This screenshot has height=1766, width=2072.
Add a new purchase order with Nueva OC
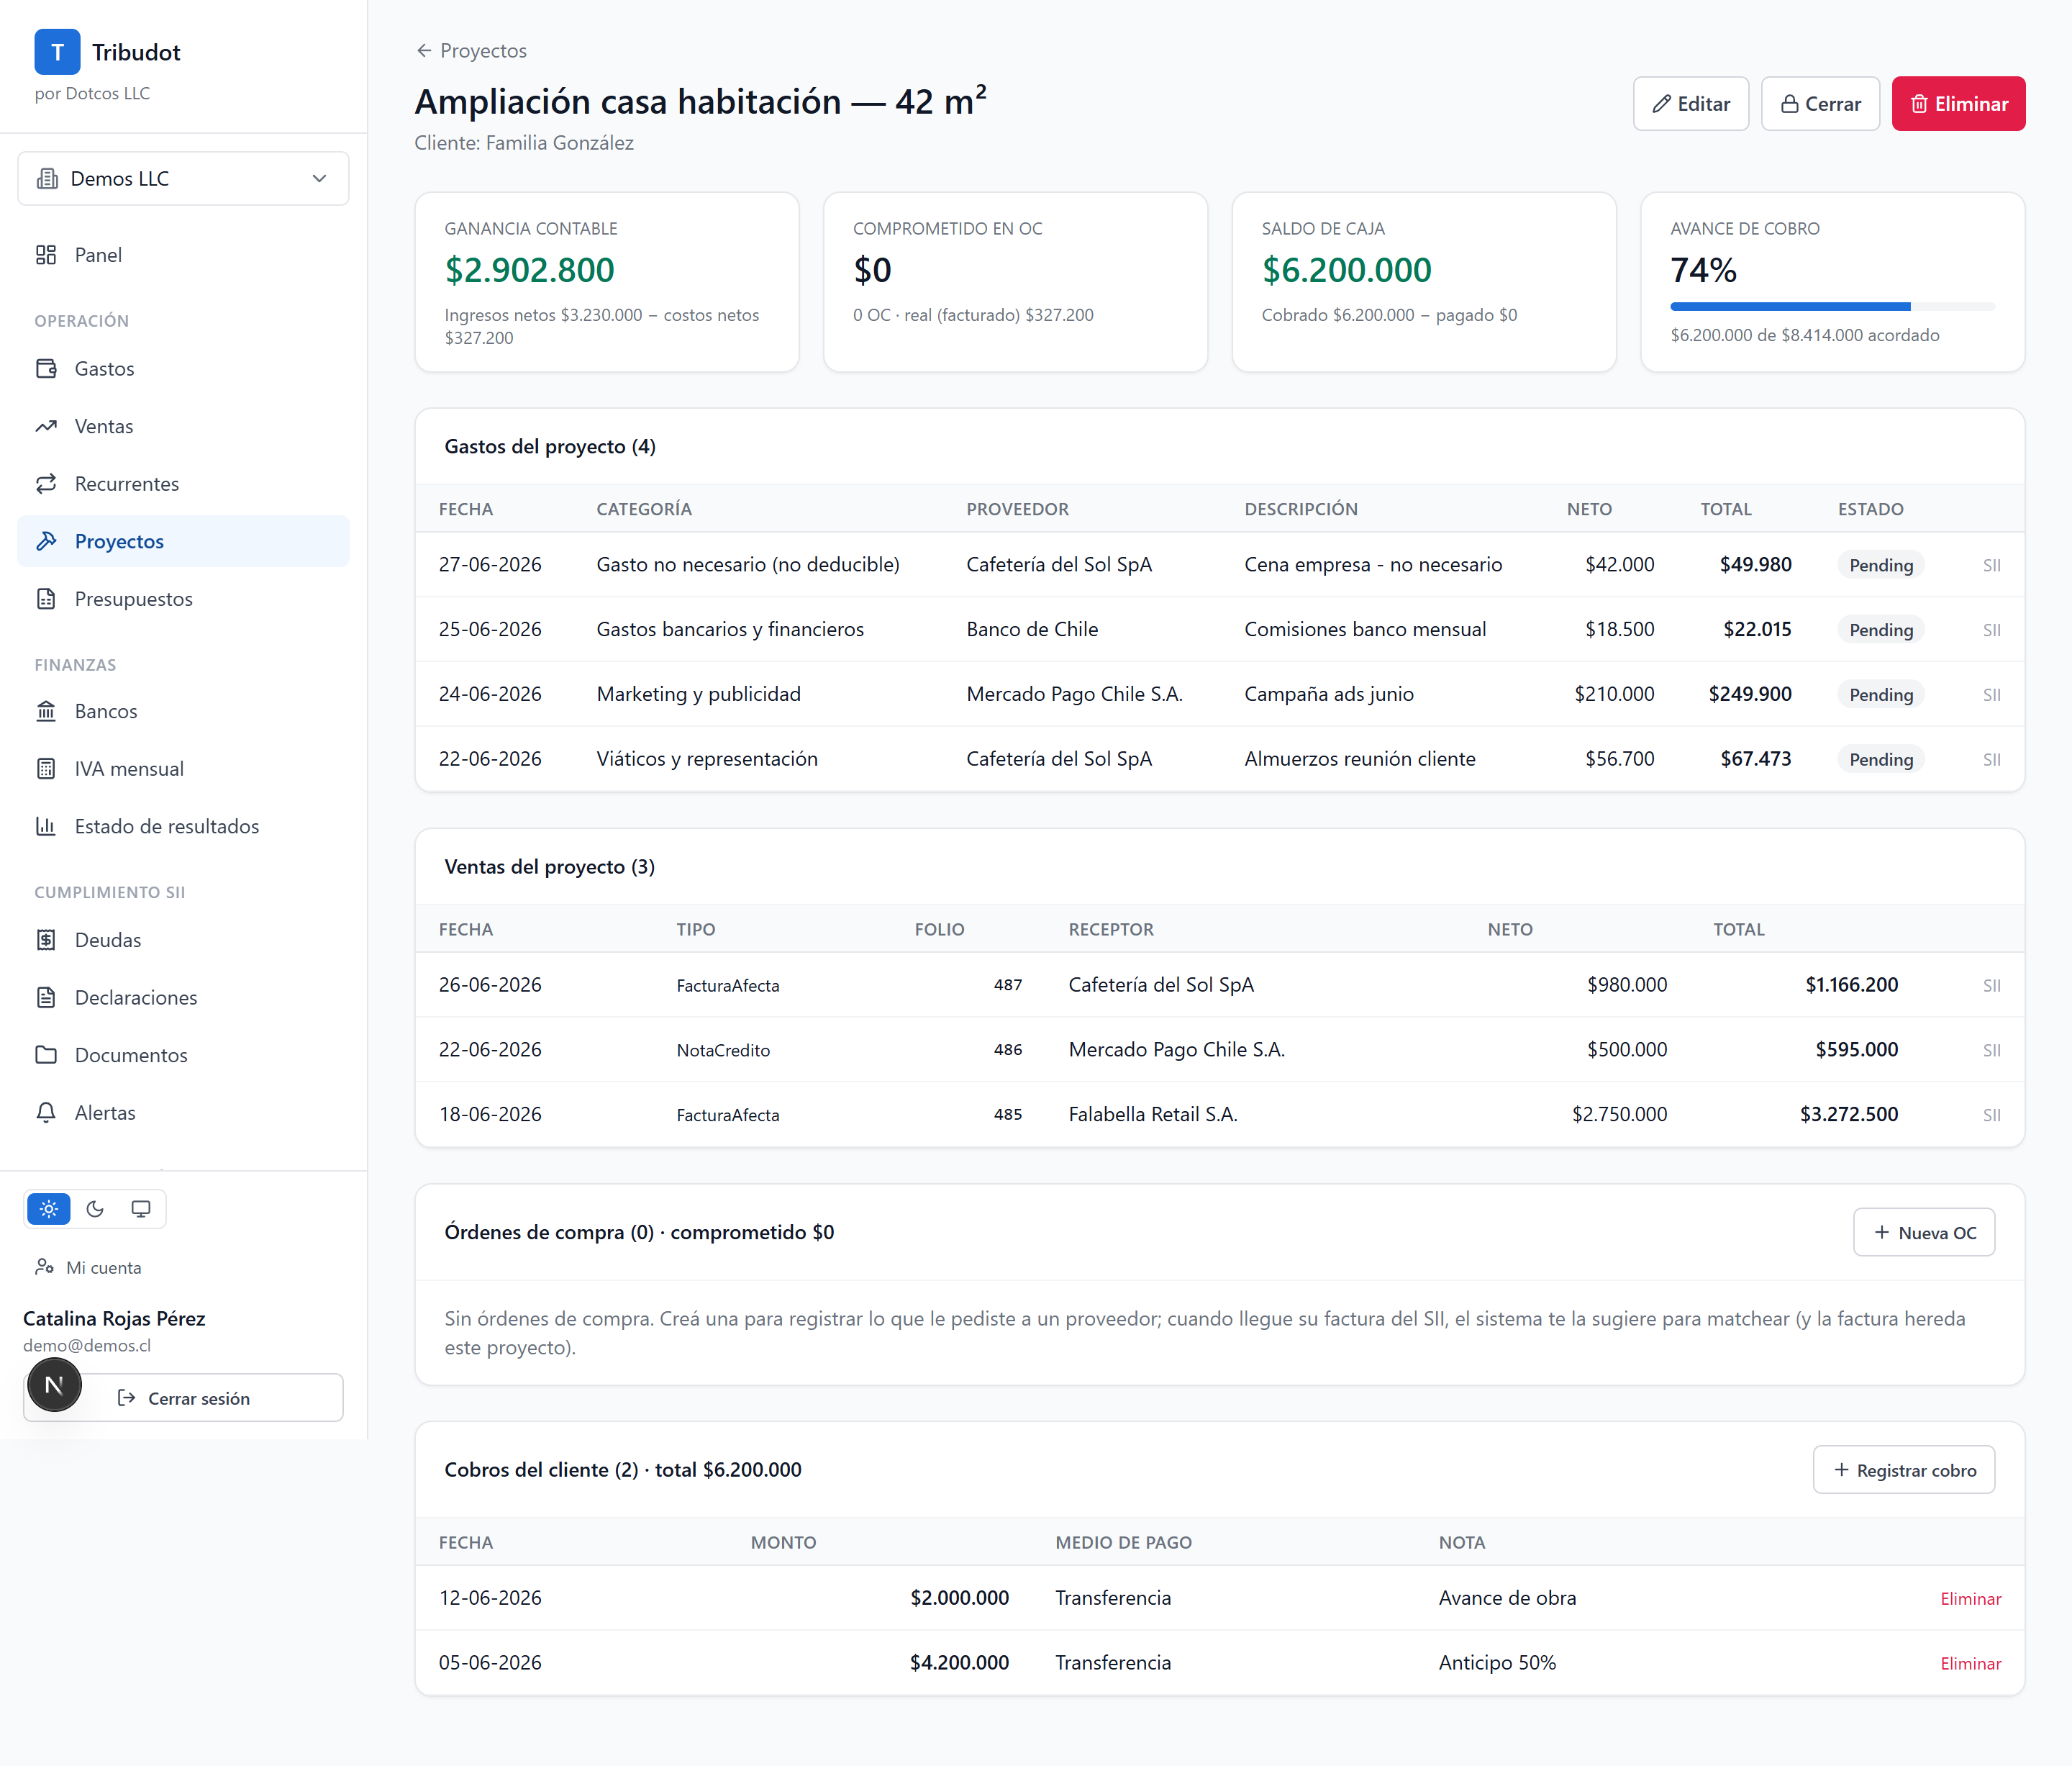click(x=1924, y=1233)
